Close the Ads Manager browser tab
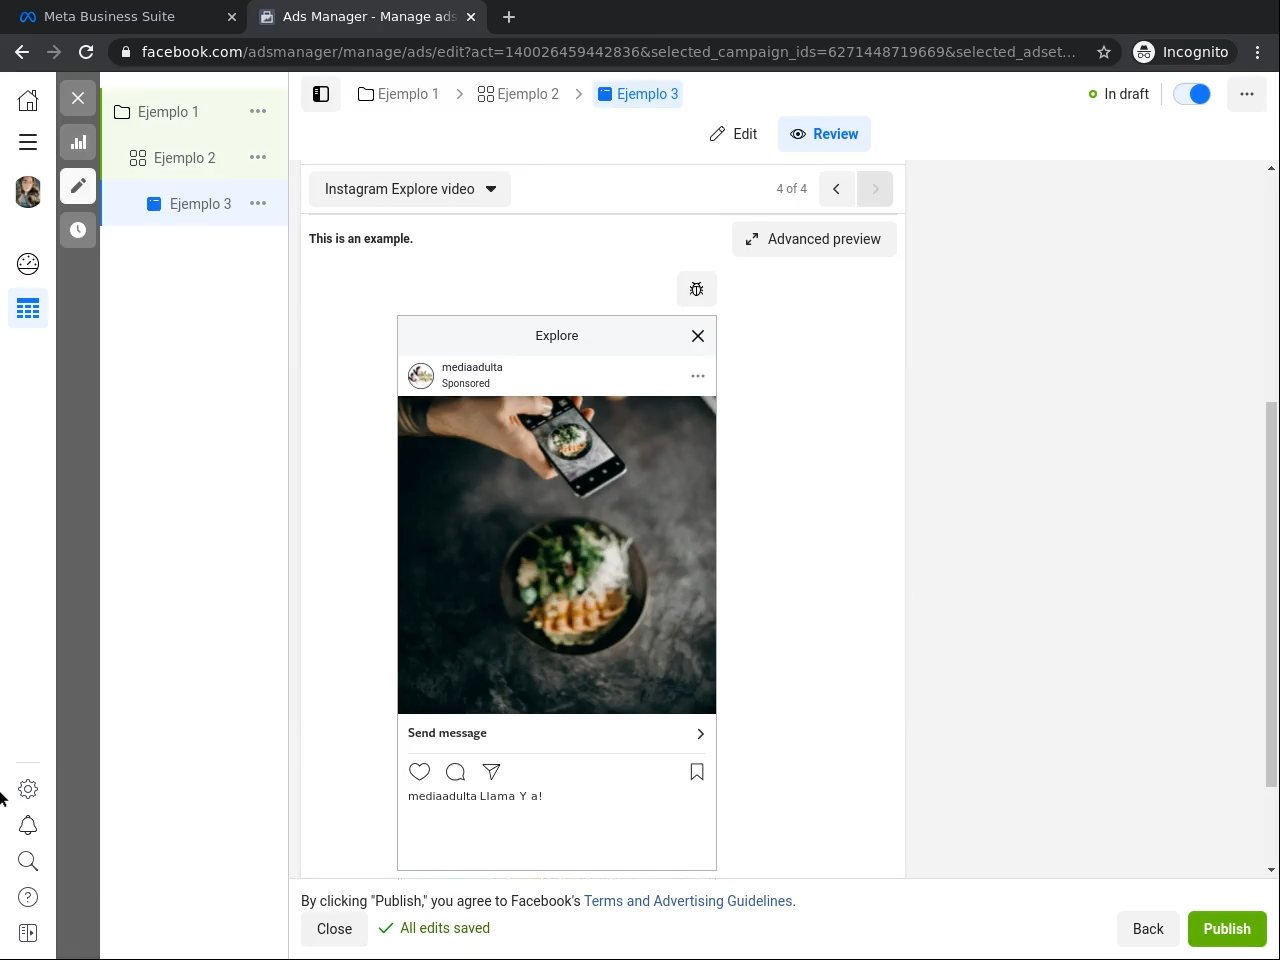Viewport: 1280px width, 960px height. point(471,17)
